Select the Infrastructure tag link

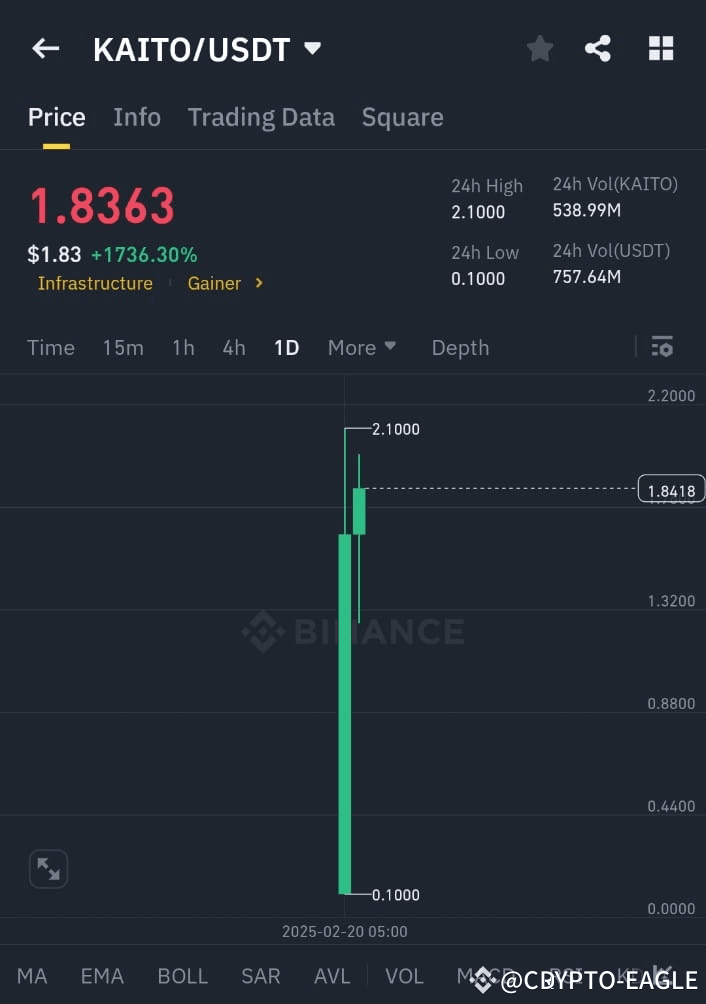(95, 283)
